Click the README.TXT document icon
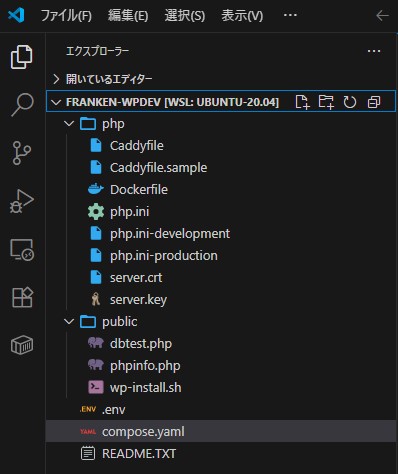This screenshot has width=398, height=474. (x=88, y=453)
